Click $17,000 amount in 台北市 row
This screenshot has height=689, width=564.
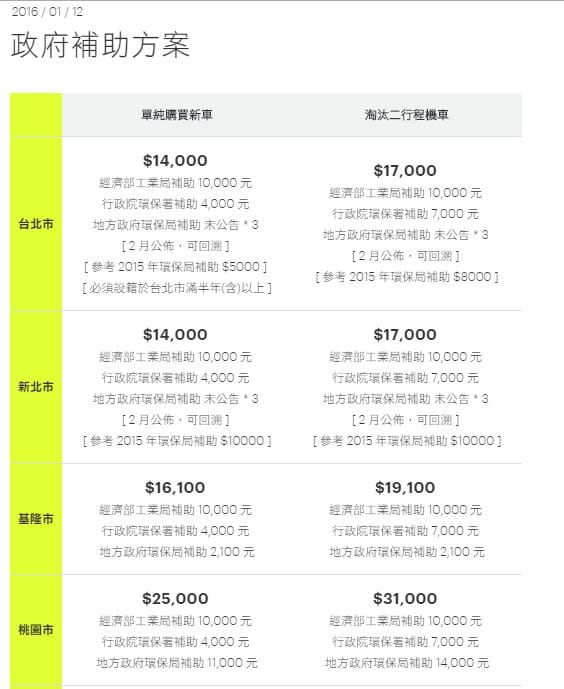pos(405,170)
